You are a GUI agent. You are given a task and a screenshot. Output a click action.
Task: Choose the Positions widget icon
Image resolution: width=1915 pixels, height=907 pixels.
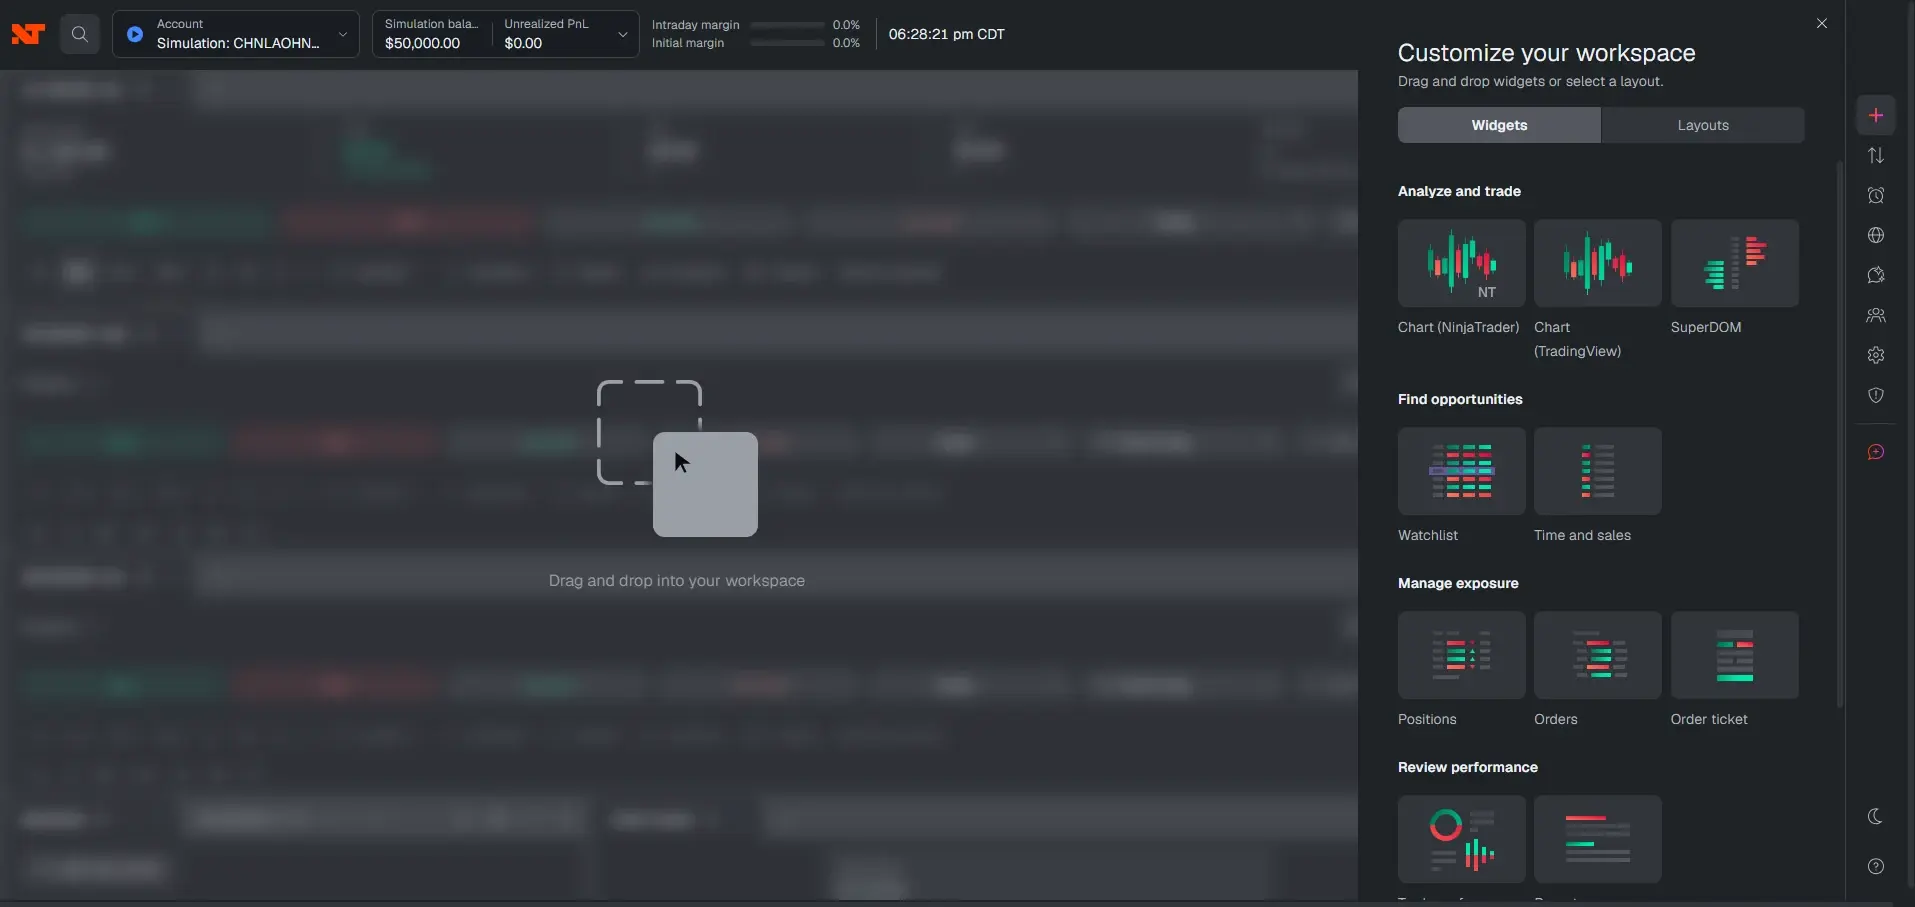click(x=1461, y=655)
